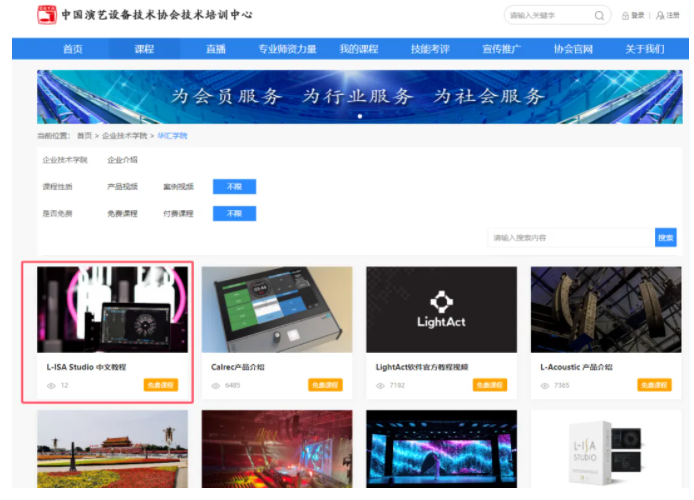This screenshot has width=694, height=500.
Task: Filter by 产品视频 course type
Action: 122,187
